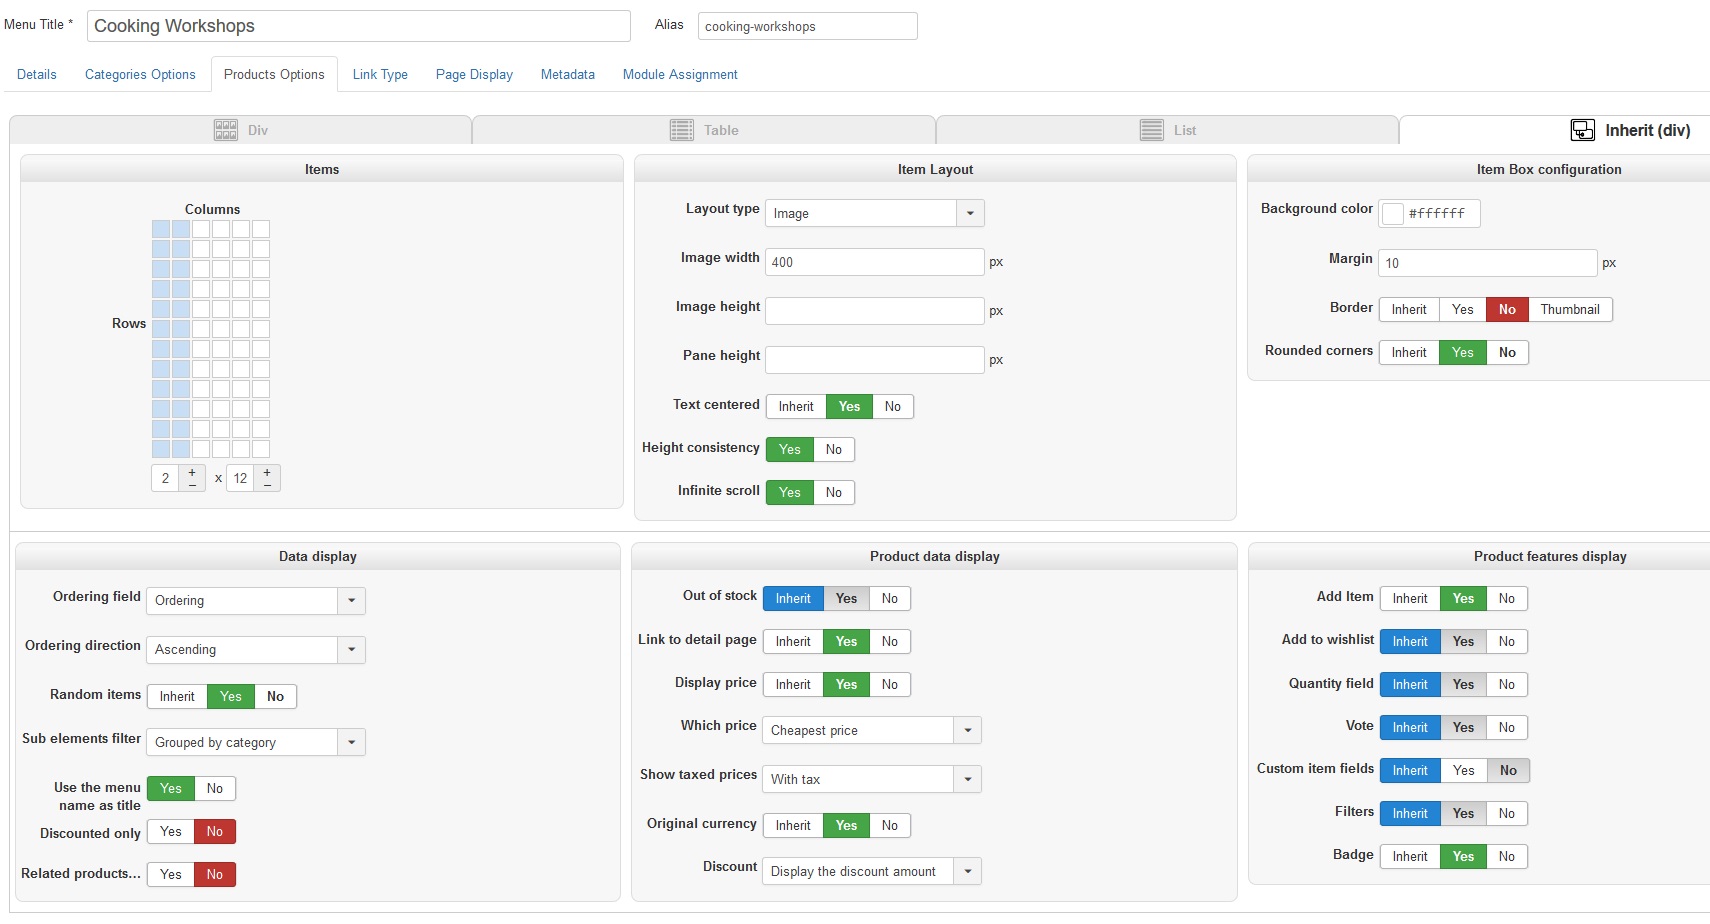
Task: Expand the Sub elements filter dropdown
Action: click(x=256, y=742)
